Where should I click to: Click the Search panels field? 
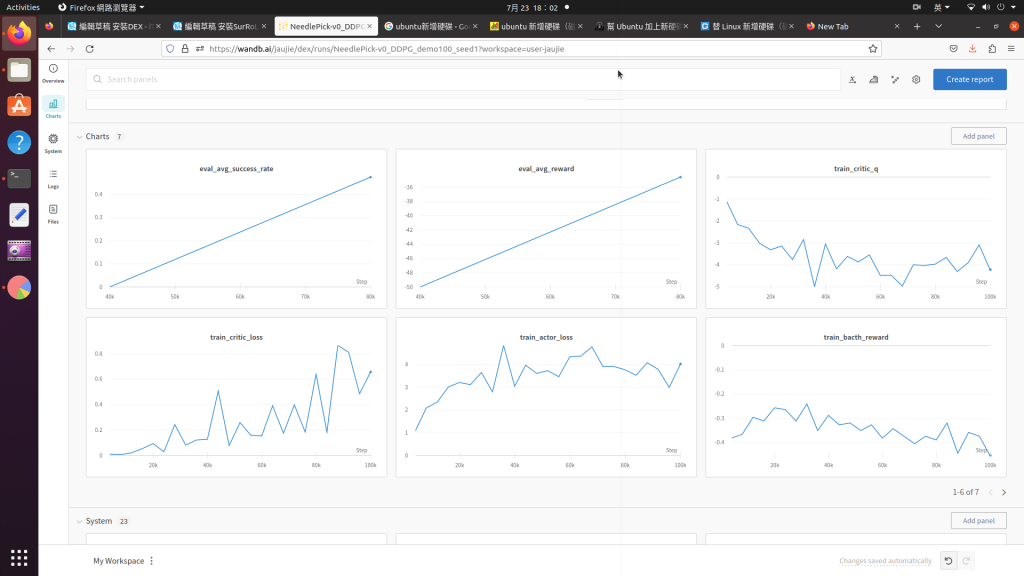463,80
